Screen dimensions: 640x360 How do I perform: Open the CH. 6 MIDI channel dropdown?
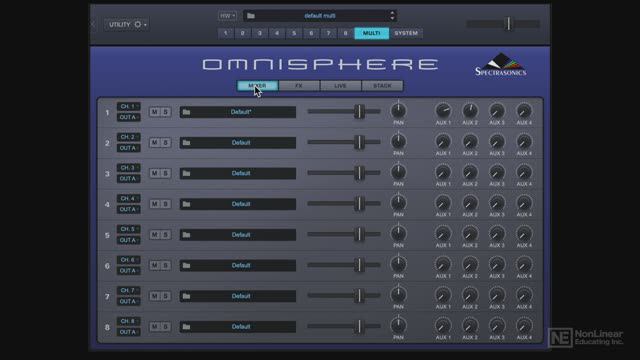pos(129,260)
